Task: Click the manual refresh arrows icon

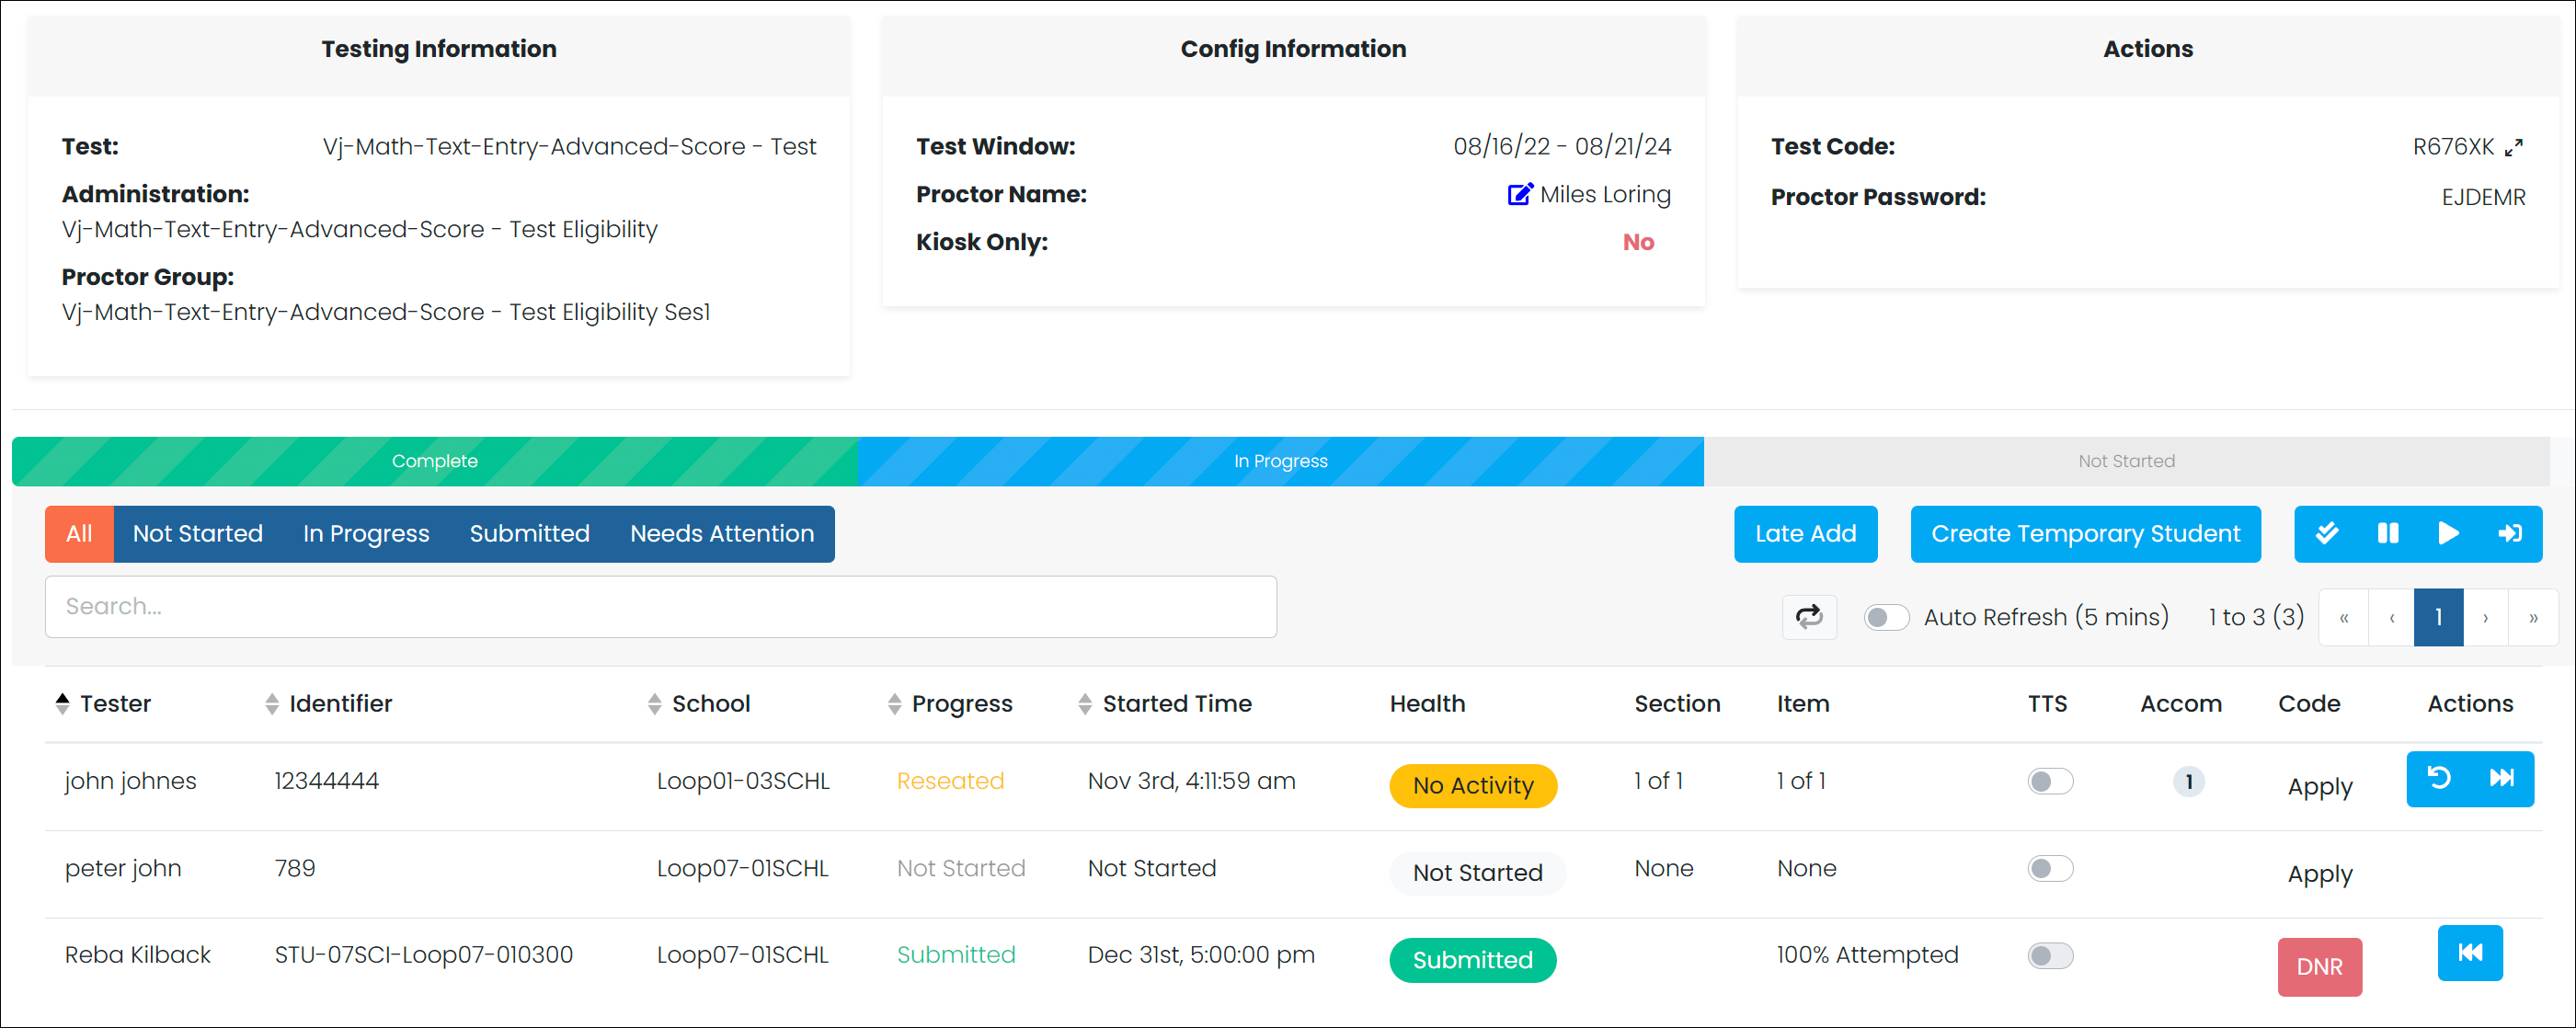Action: point(1808,616)
